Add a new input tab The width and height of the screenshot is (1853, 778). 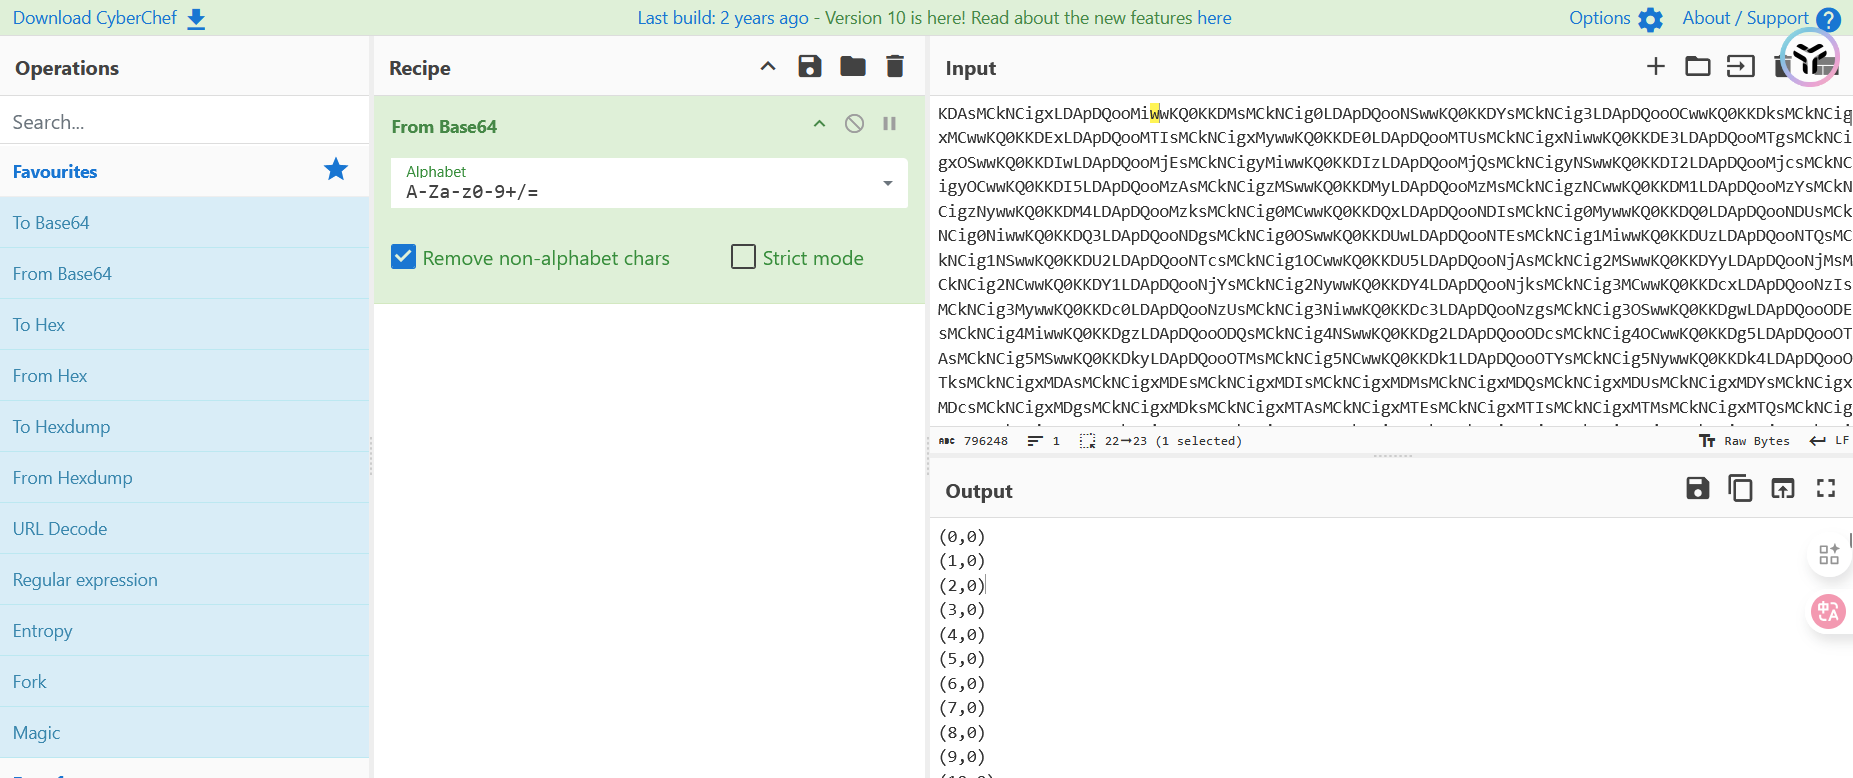pyautogui.click(x=1655, y=67)
